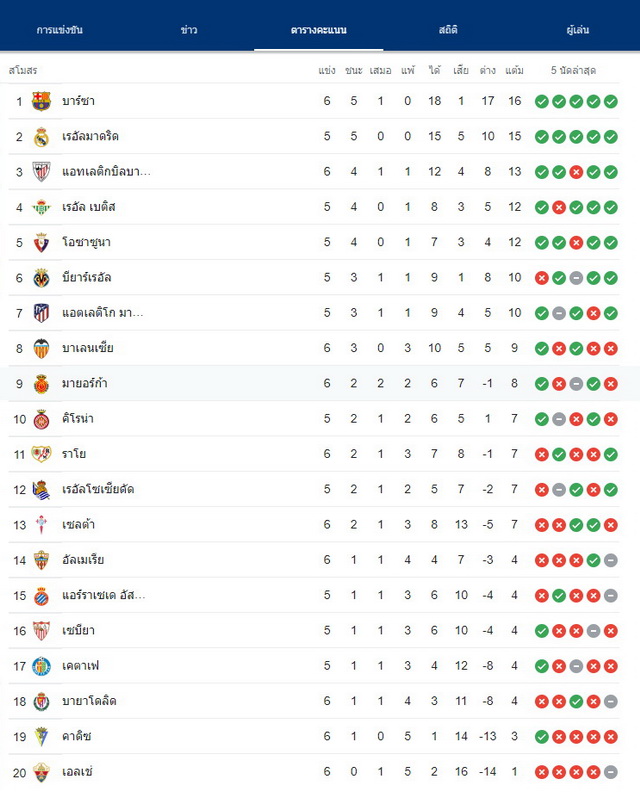The height and width of the screenshot is (792, 640).
Task: Open the เซบียา team name link
Action: pos(78,630)
